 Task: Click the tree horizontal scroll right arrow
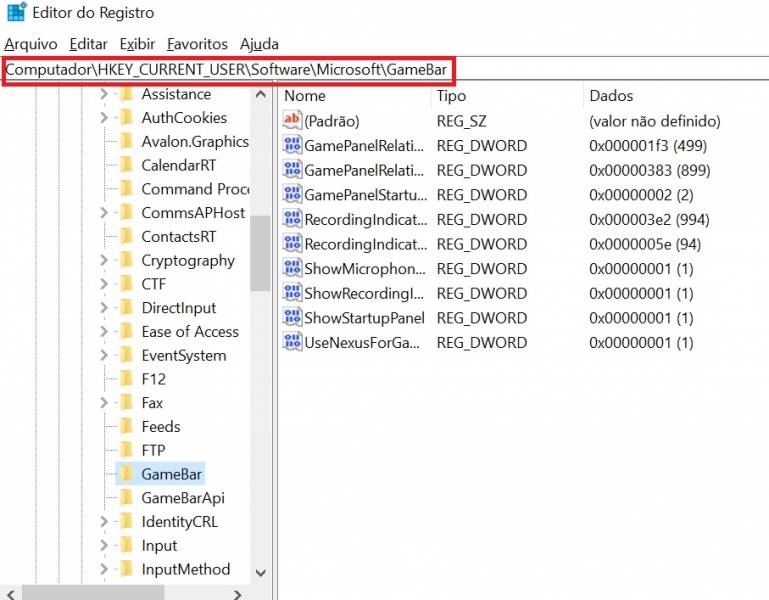coord(237,594)
